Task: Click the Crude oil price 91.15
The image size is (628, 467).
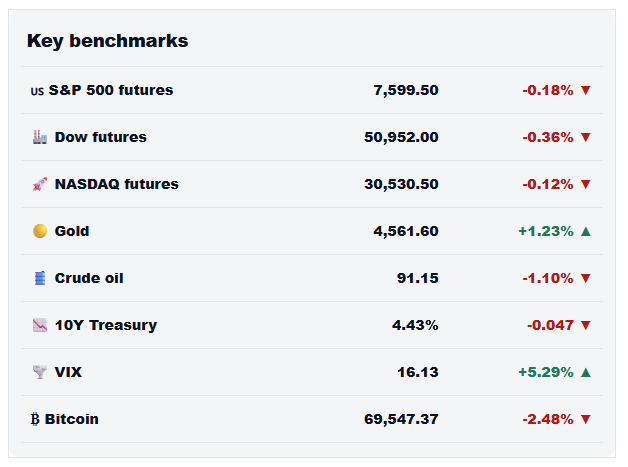Action: [x=417, y=278]
